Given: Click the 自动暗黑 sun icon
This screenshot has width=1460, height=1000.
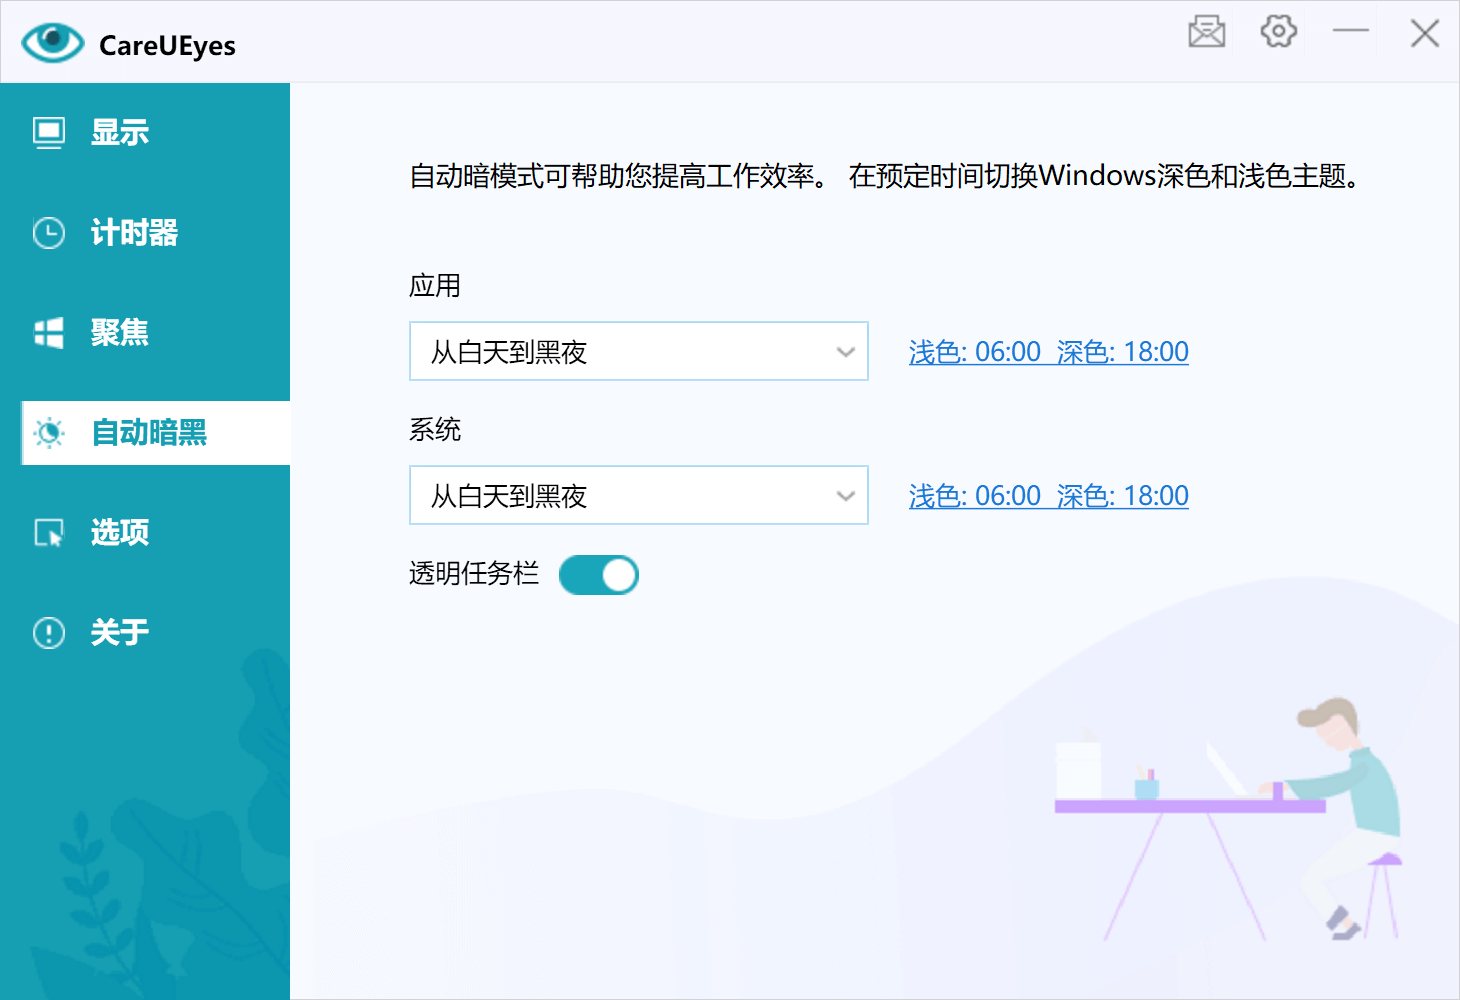Looking at the screenshot, I should tap(48, 433).
